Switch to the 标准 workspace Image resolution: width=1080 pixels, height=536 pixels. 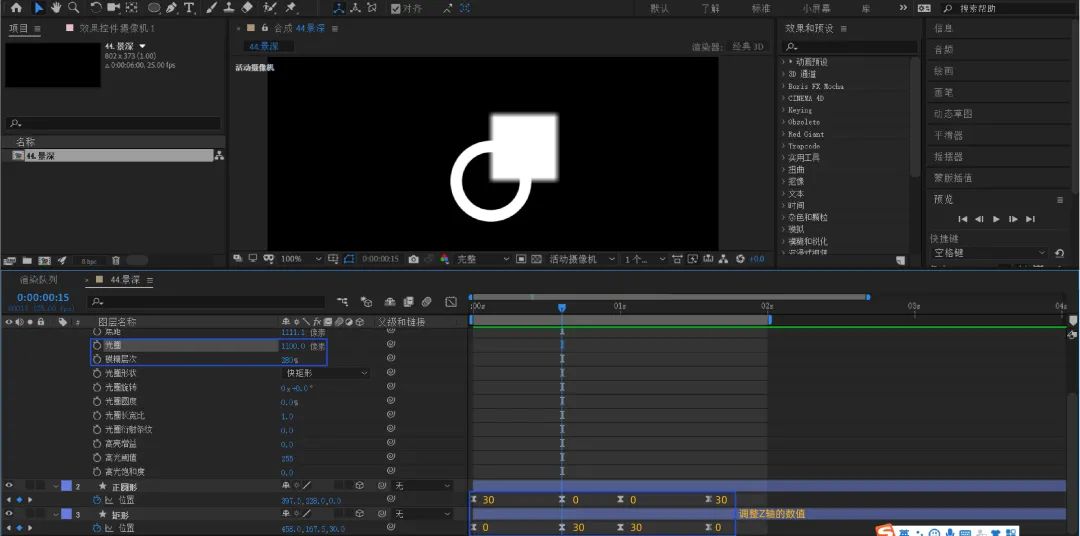pyautogui.click(x=760, y=8)
